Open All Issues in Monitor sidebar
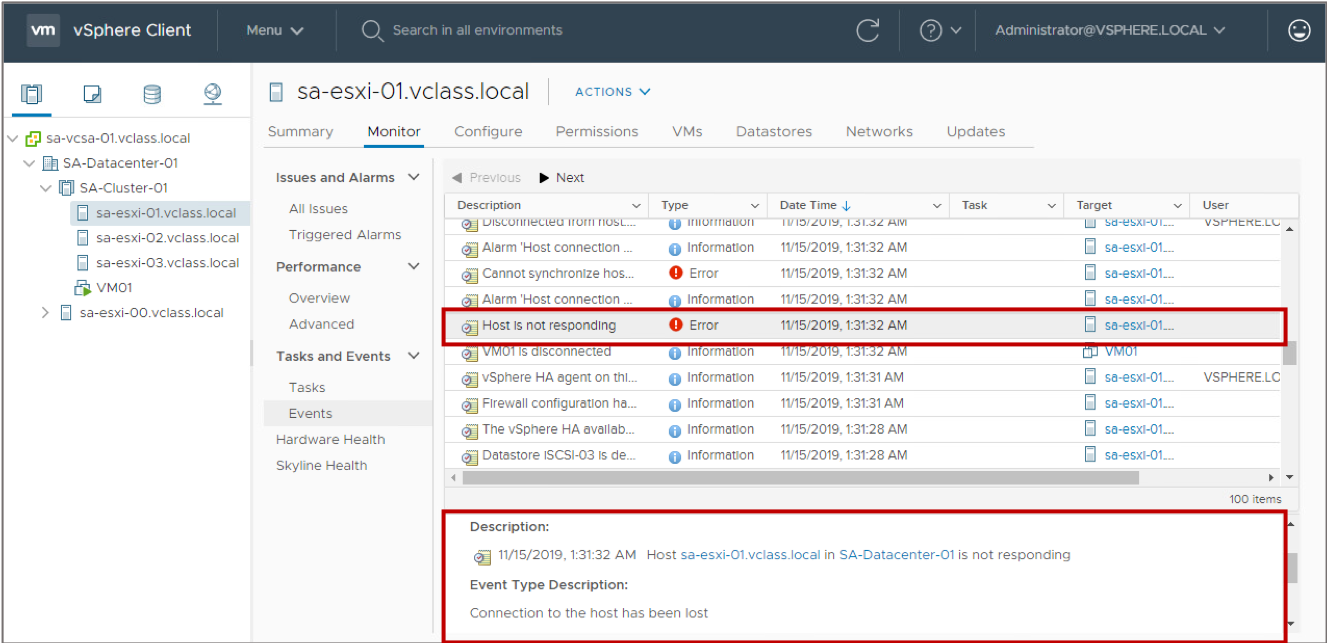1327x643 pixels. 319,209
